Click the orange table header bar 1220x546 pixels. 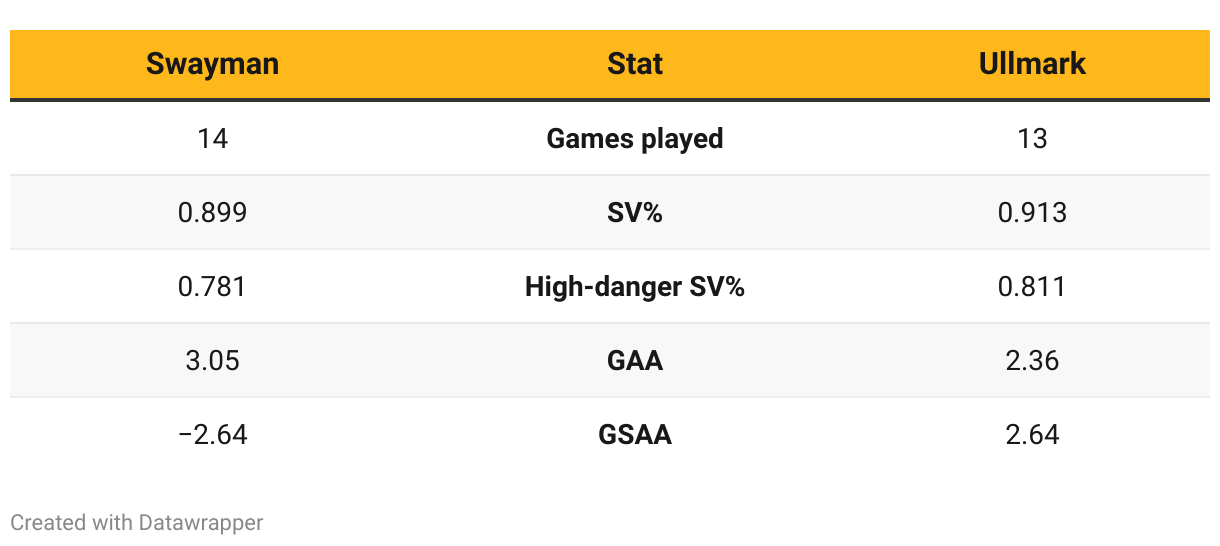coord(420,64)
